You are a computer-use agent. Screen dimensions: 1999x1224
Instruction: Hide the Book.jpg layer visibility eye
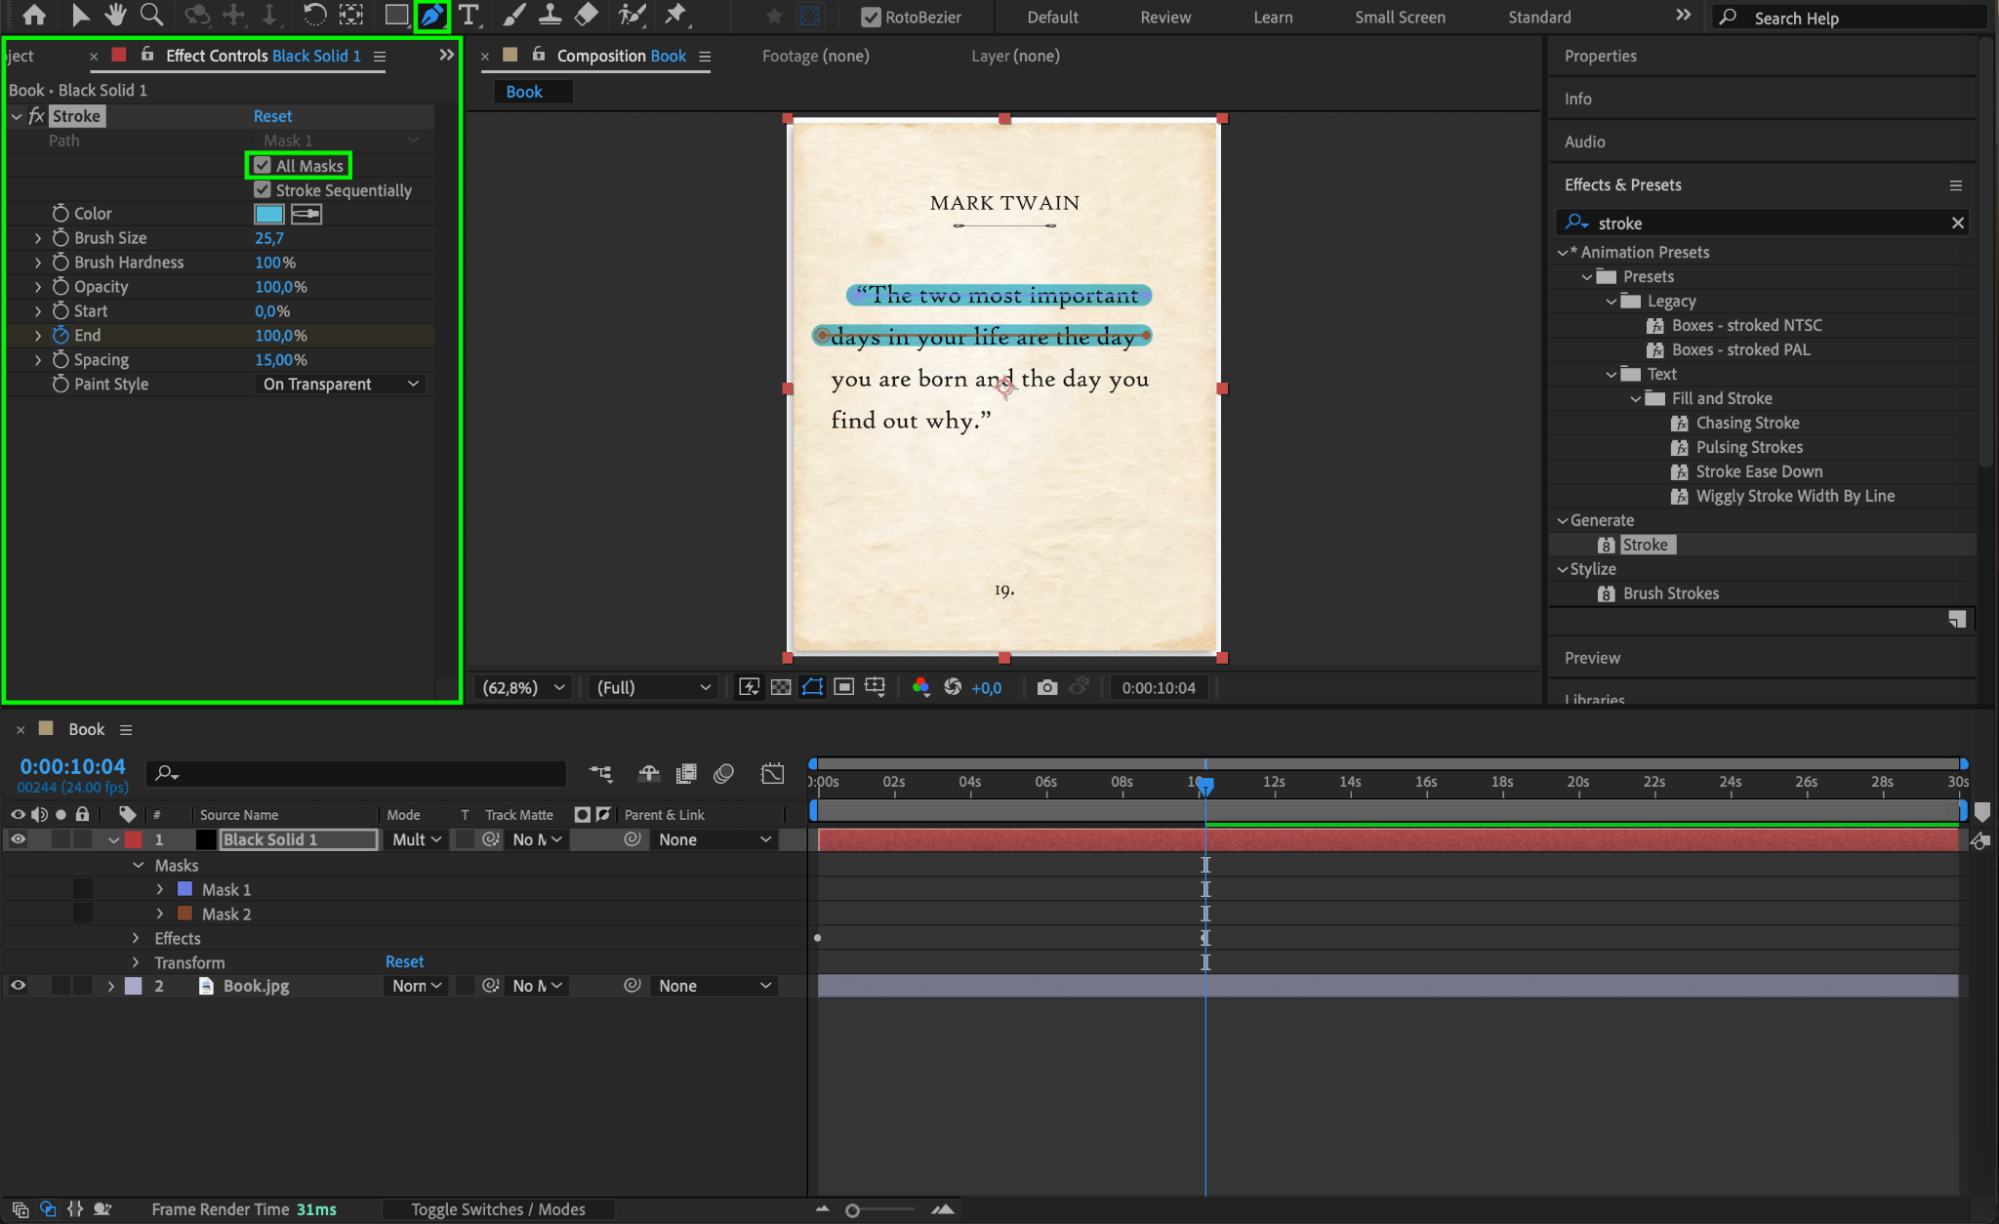coord(18,986)
